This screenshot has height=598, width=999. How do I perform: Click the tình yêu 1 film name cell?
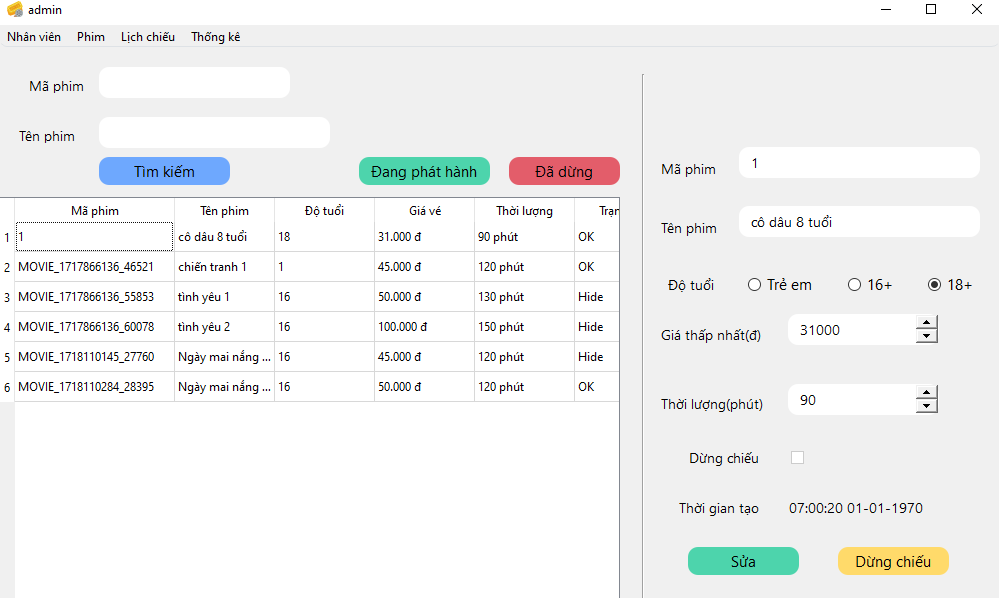click(224, 297)
